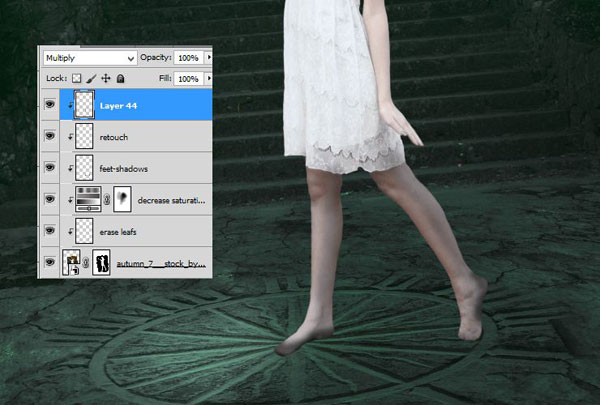Open the Multiply blend mode dropdown
The image size is (600, 405).
pos(90,58)
